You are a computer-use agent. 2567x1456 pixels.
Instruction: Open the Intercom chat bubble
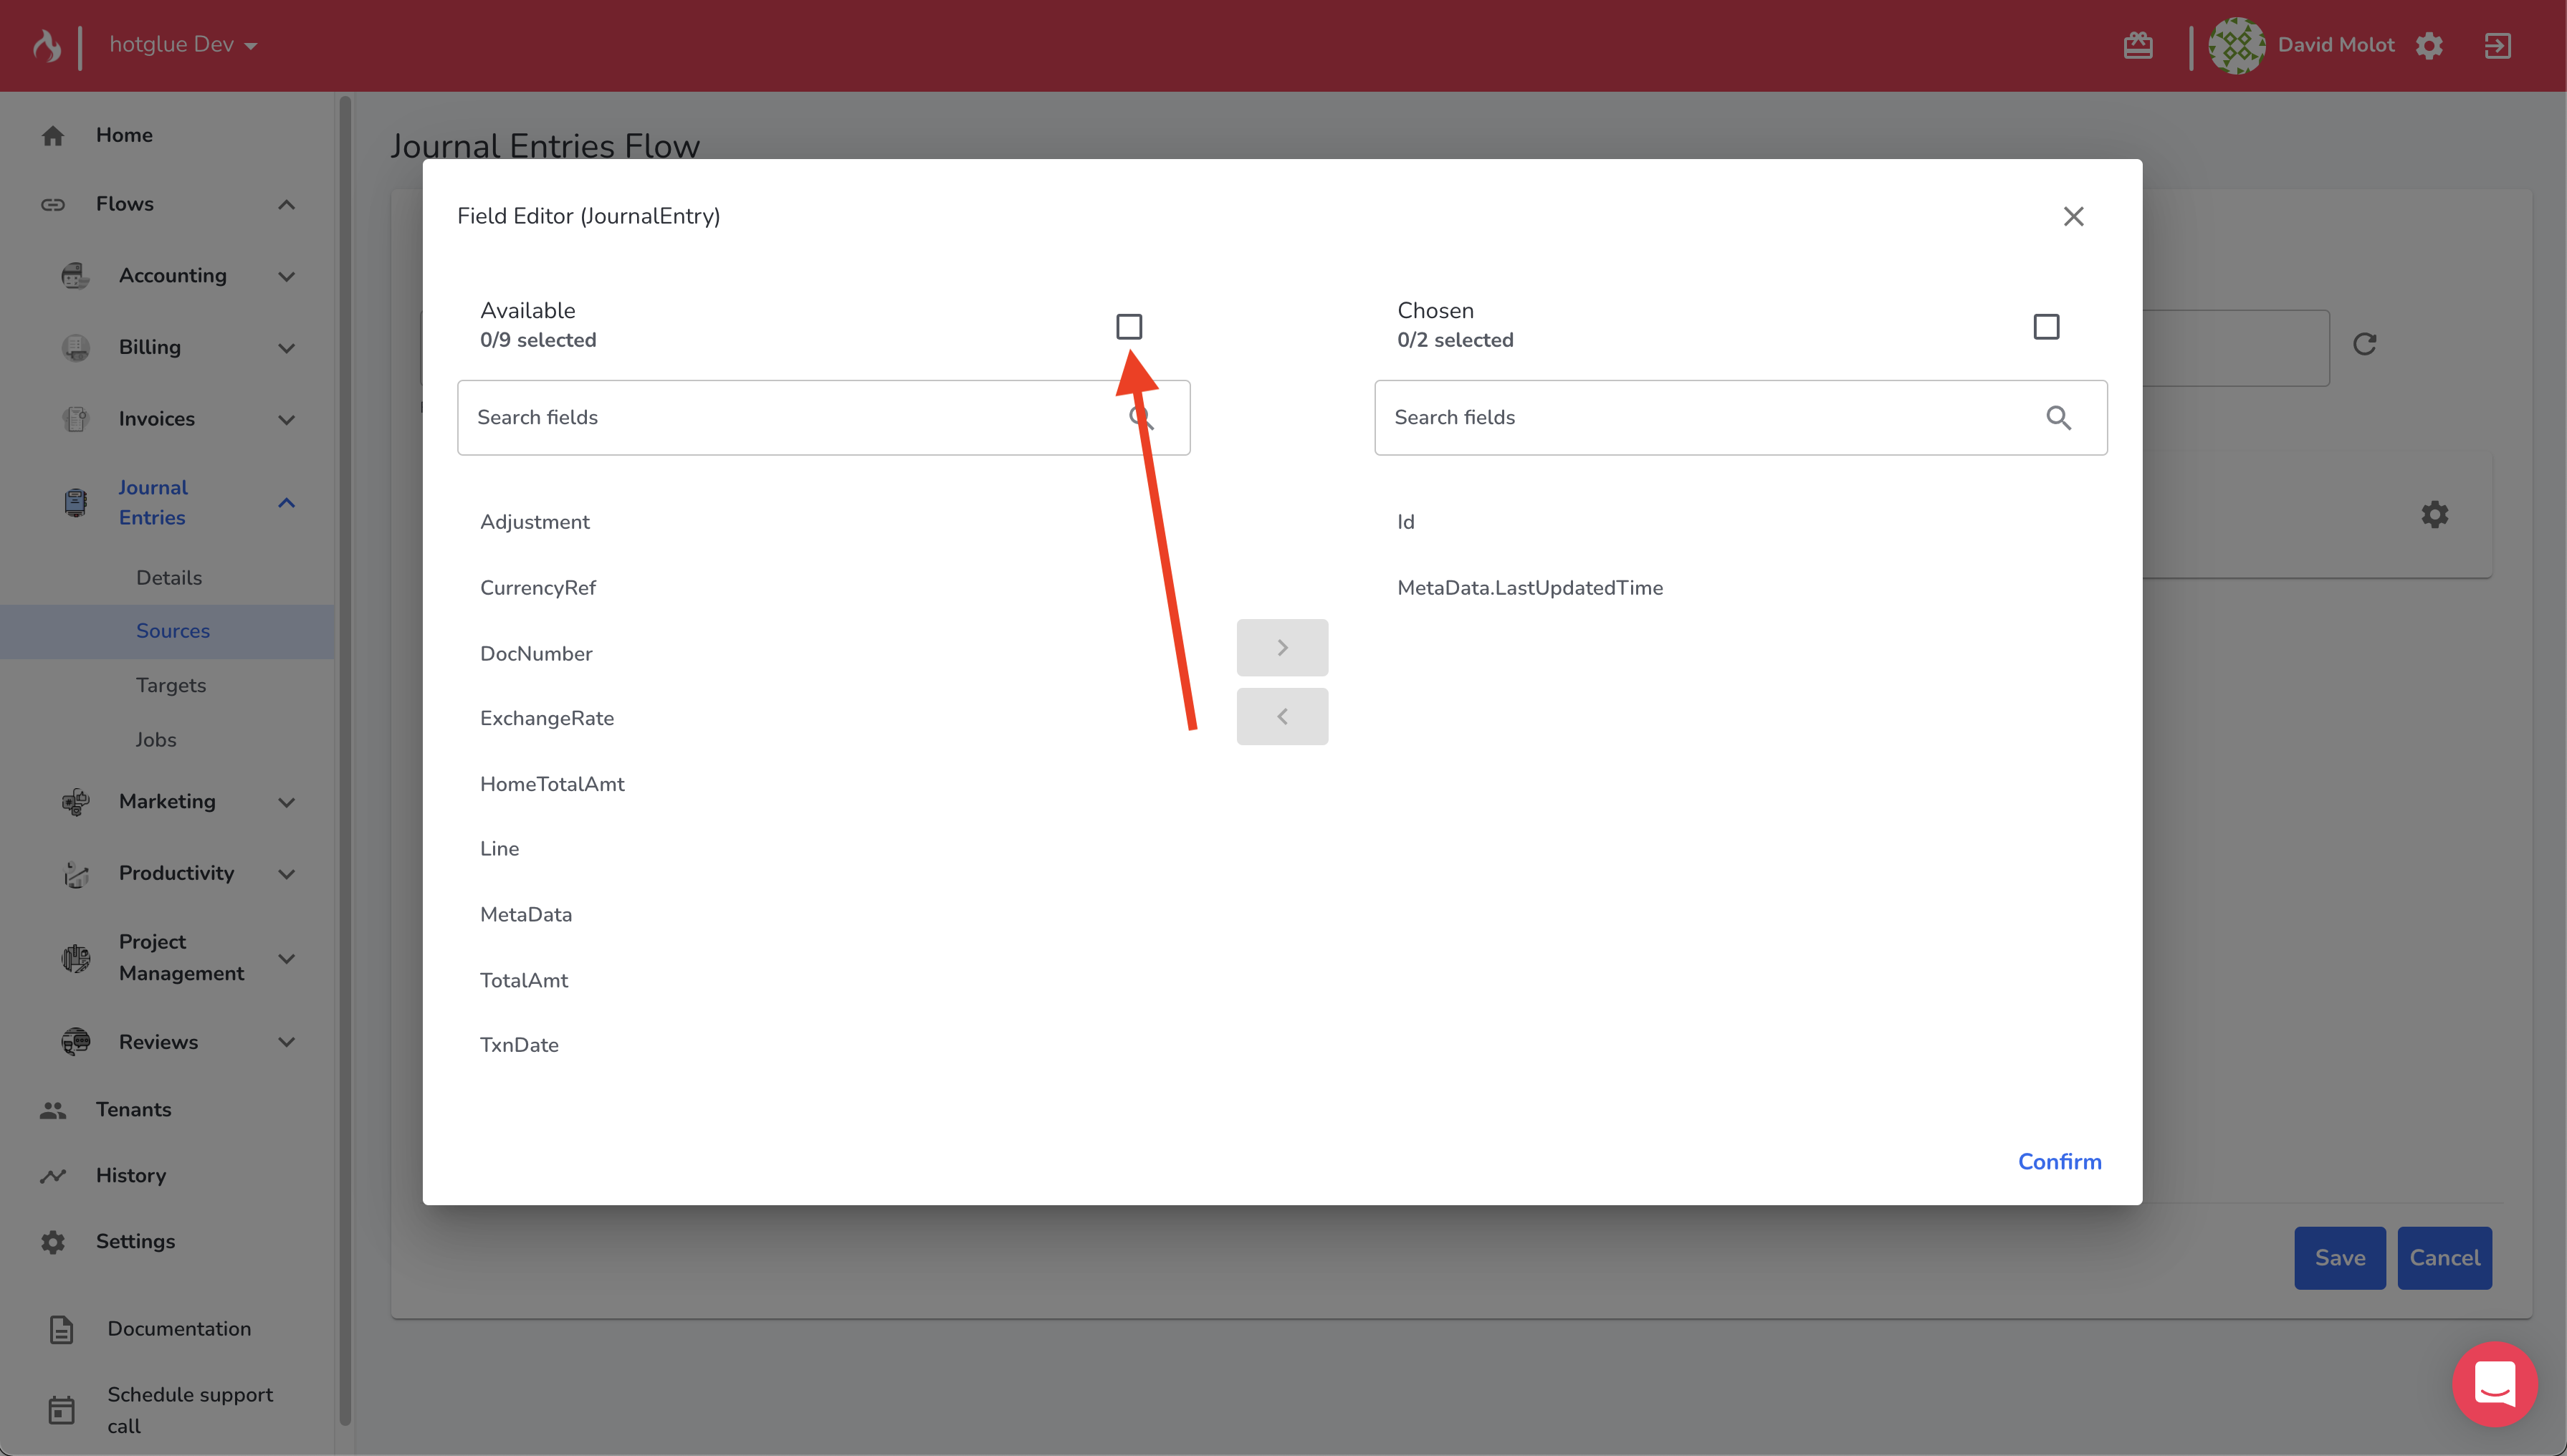click(x=2494, y=1384)
